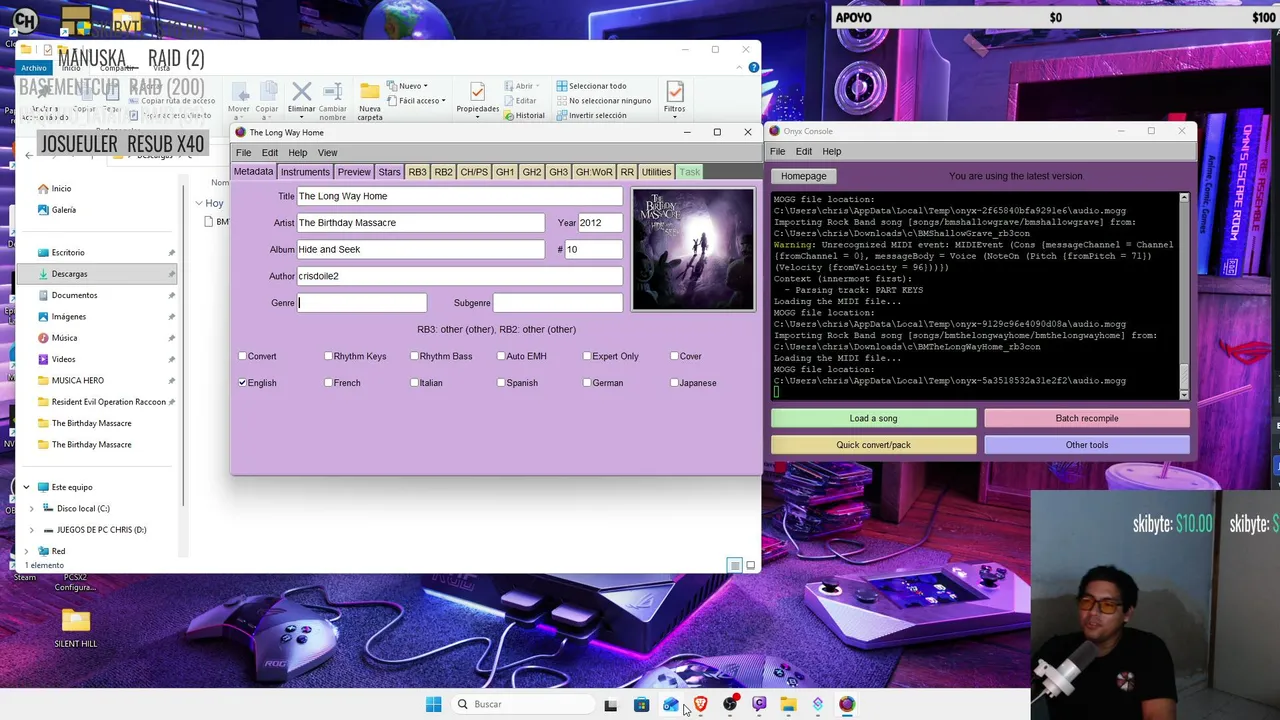Uncheck the English language checkbox
Viewport: 1280px width, 720px height.
click(x=242, y=383)
